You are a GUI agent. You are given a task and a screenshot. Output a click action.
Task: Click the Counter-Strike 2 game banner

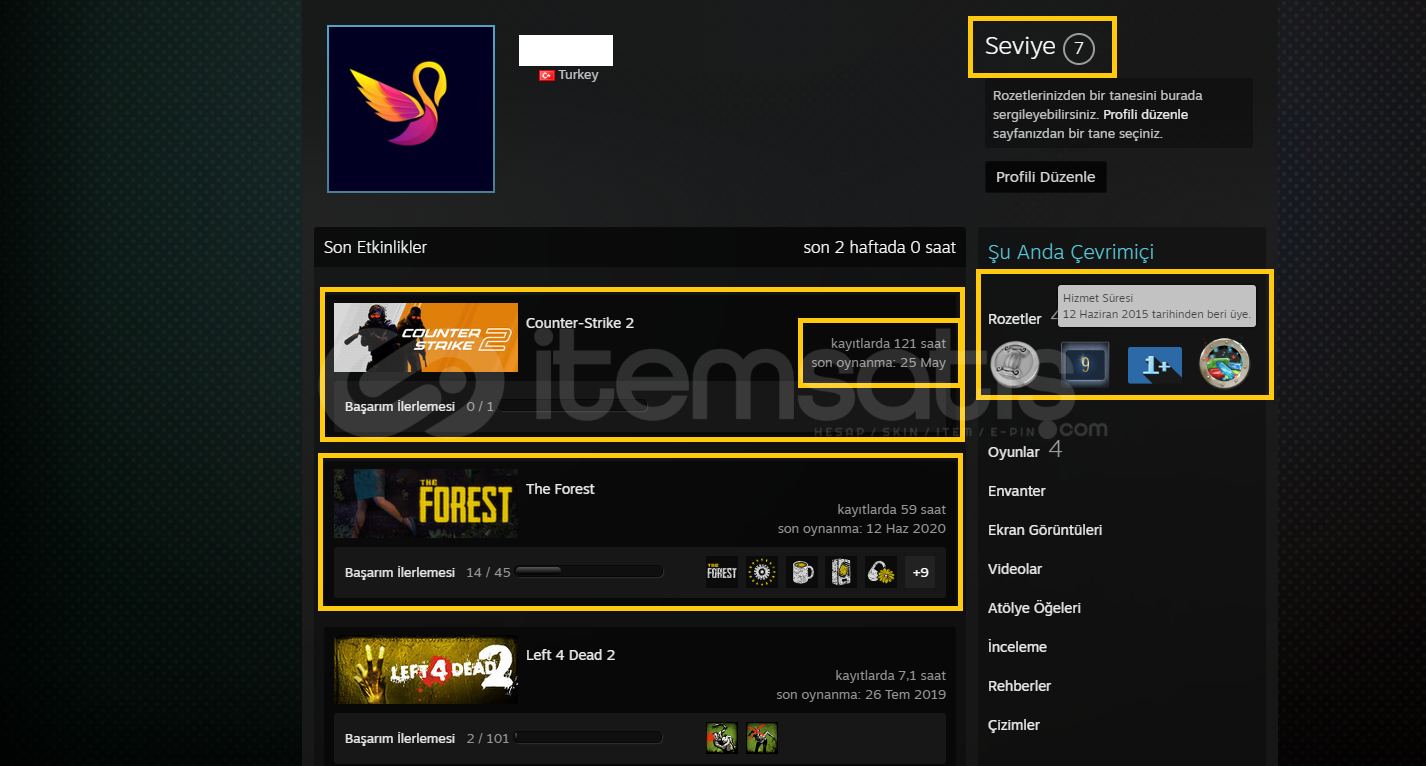426,337
